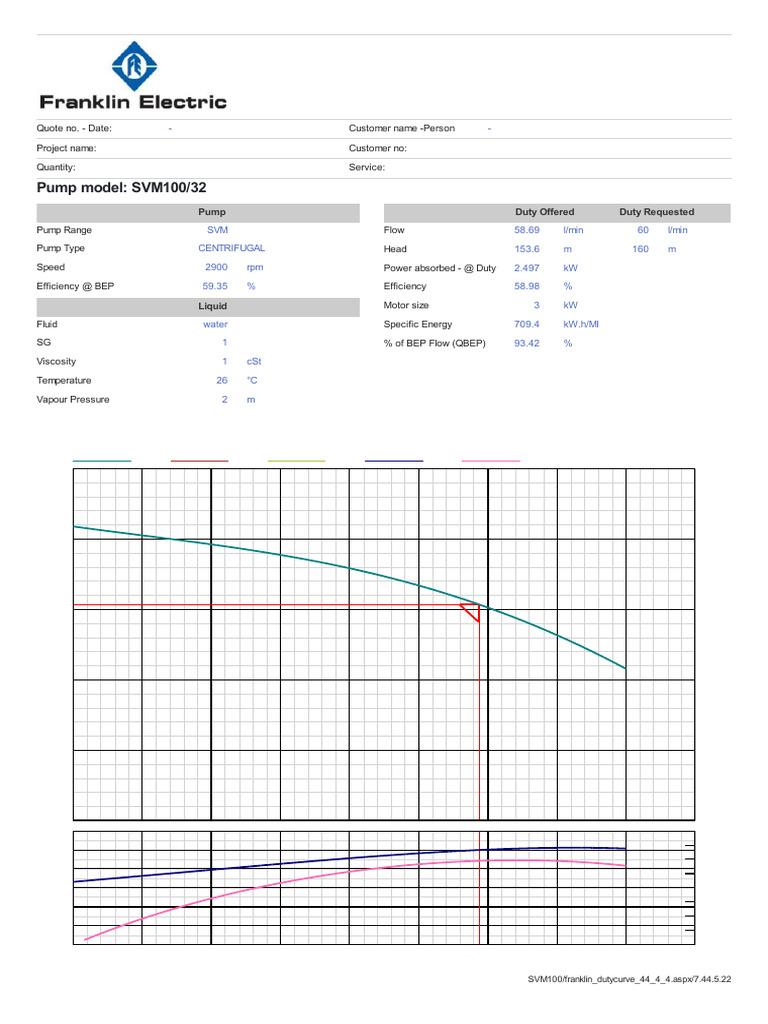Click the 'Speed' label
768x1024 pixels.
(x=51, y=267)
